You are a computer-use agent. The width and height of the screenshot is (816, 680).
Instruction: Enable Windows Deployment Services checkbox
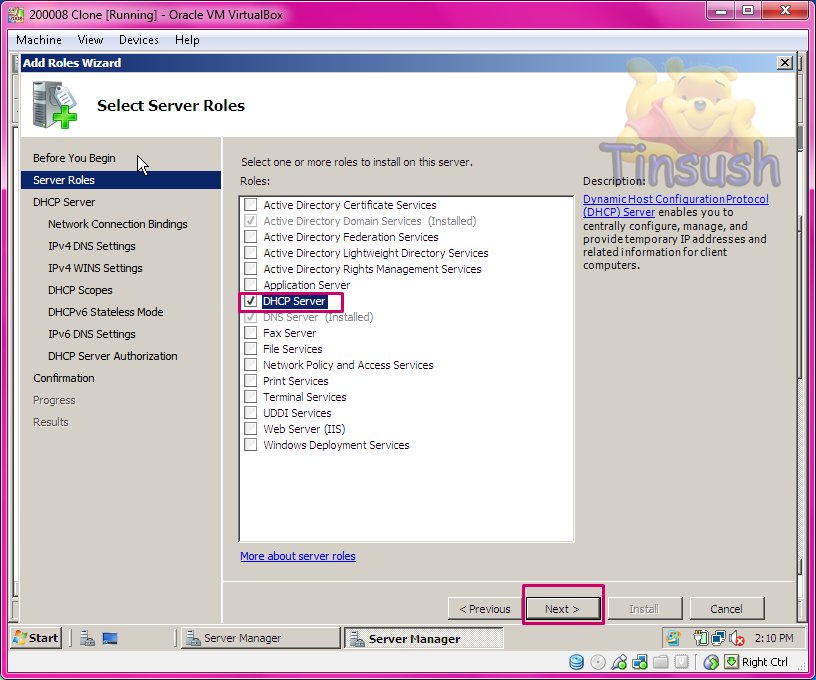pos(251,445)
